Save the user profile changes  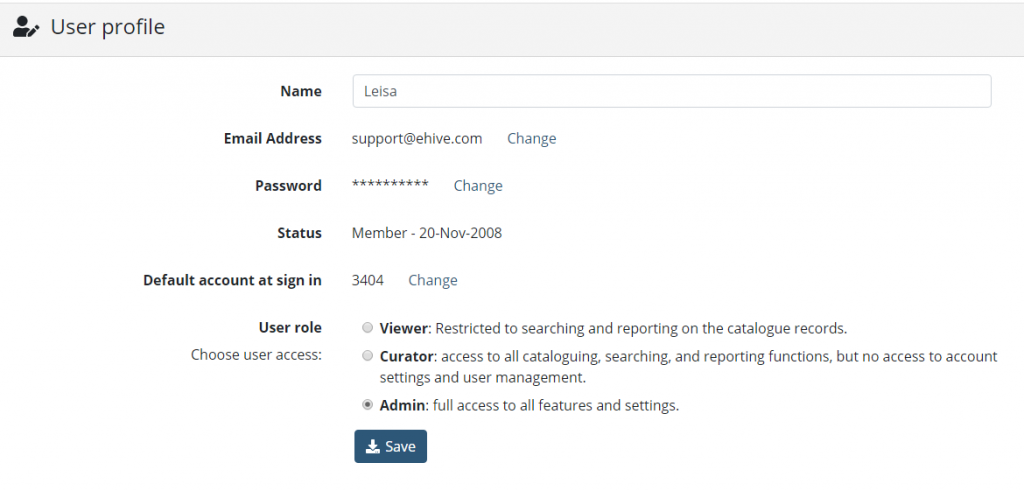coord(391,447)
